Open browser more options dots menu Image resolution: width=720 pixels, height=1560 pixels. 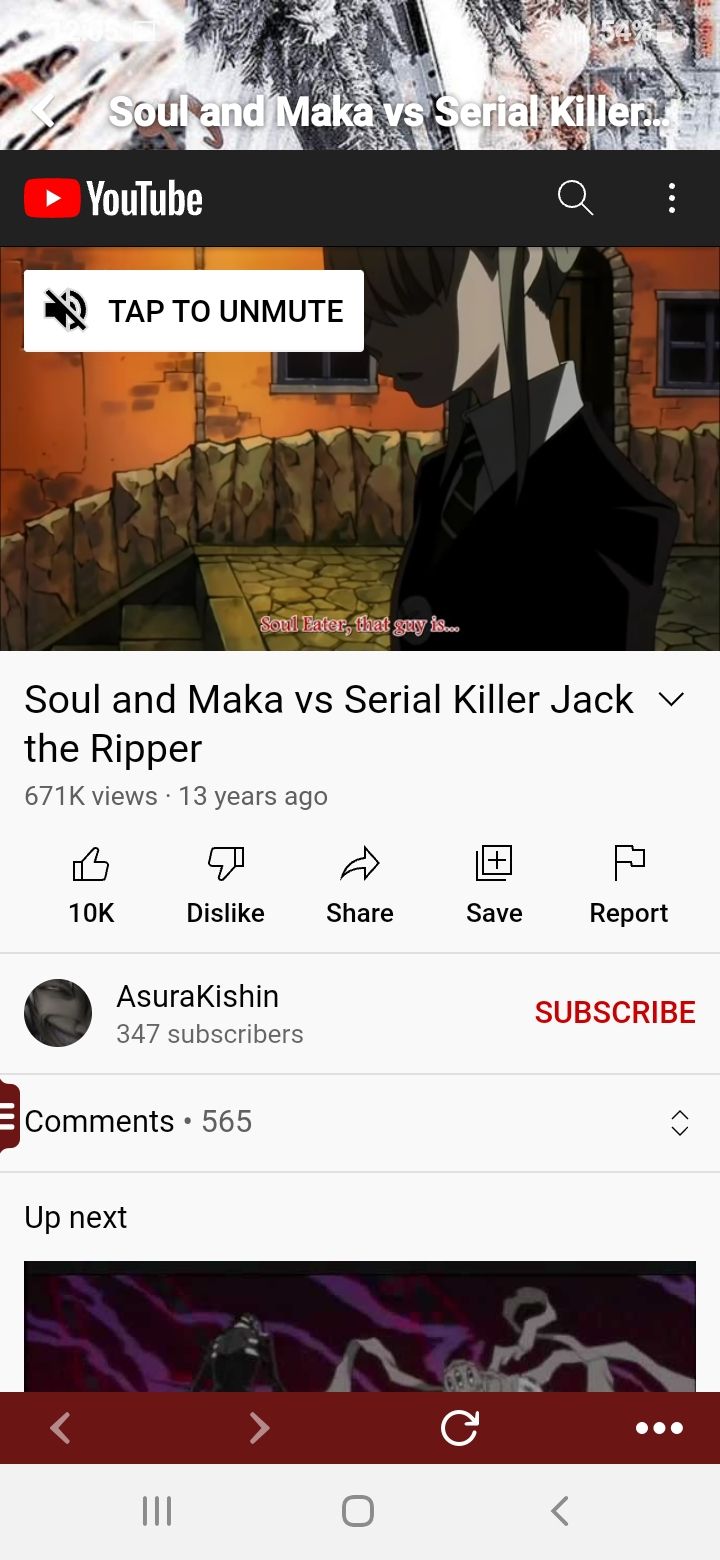coord(660,1428)
